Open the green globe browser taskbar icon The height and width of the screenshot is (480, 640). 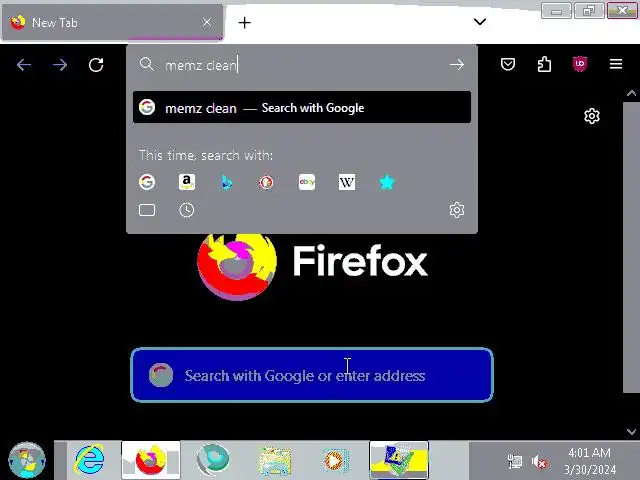tap(213, 460)
